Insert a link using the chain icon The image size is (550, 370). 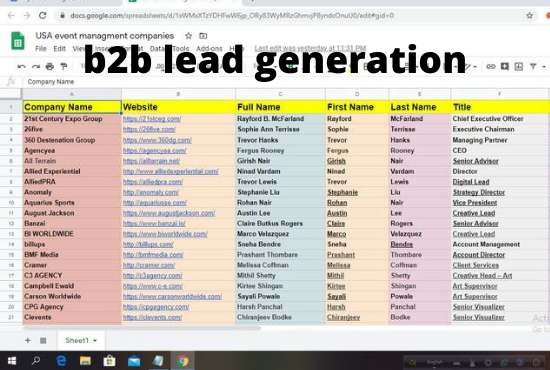tap(491, 66)
